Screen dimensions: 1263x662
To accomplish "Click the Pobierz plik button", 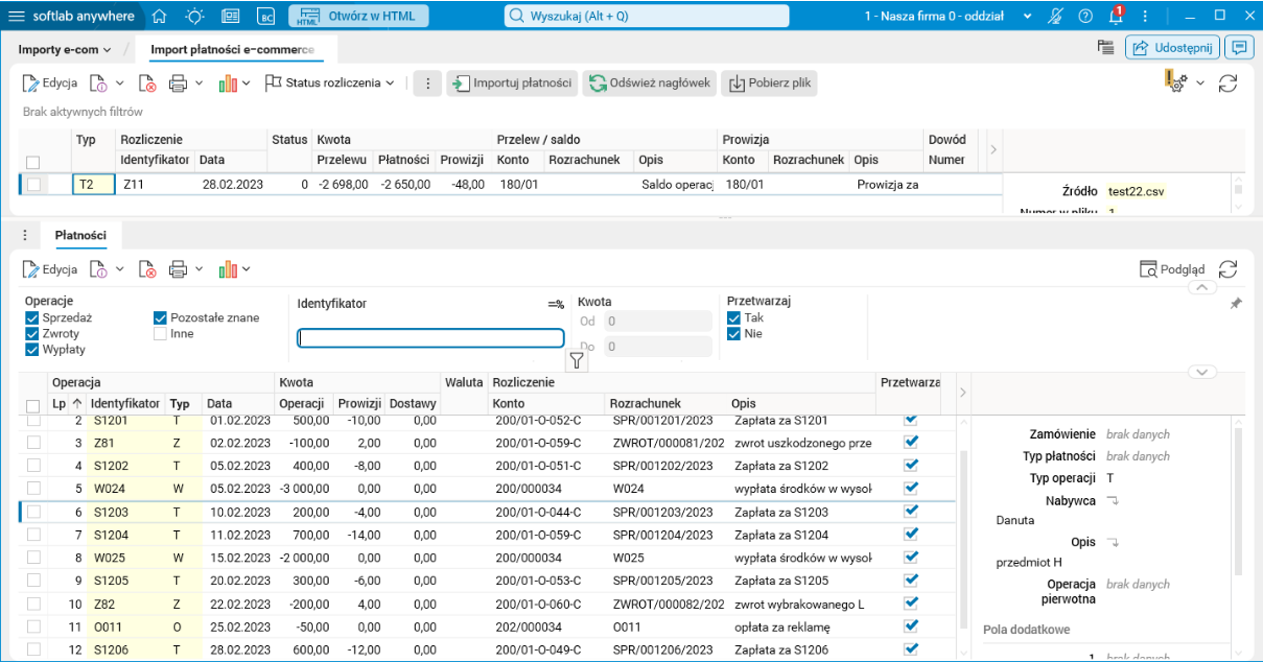I will point(769,83).
